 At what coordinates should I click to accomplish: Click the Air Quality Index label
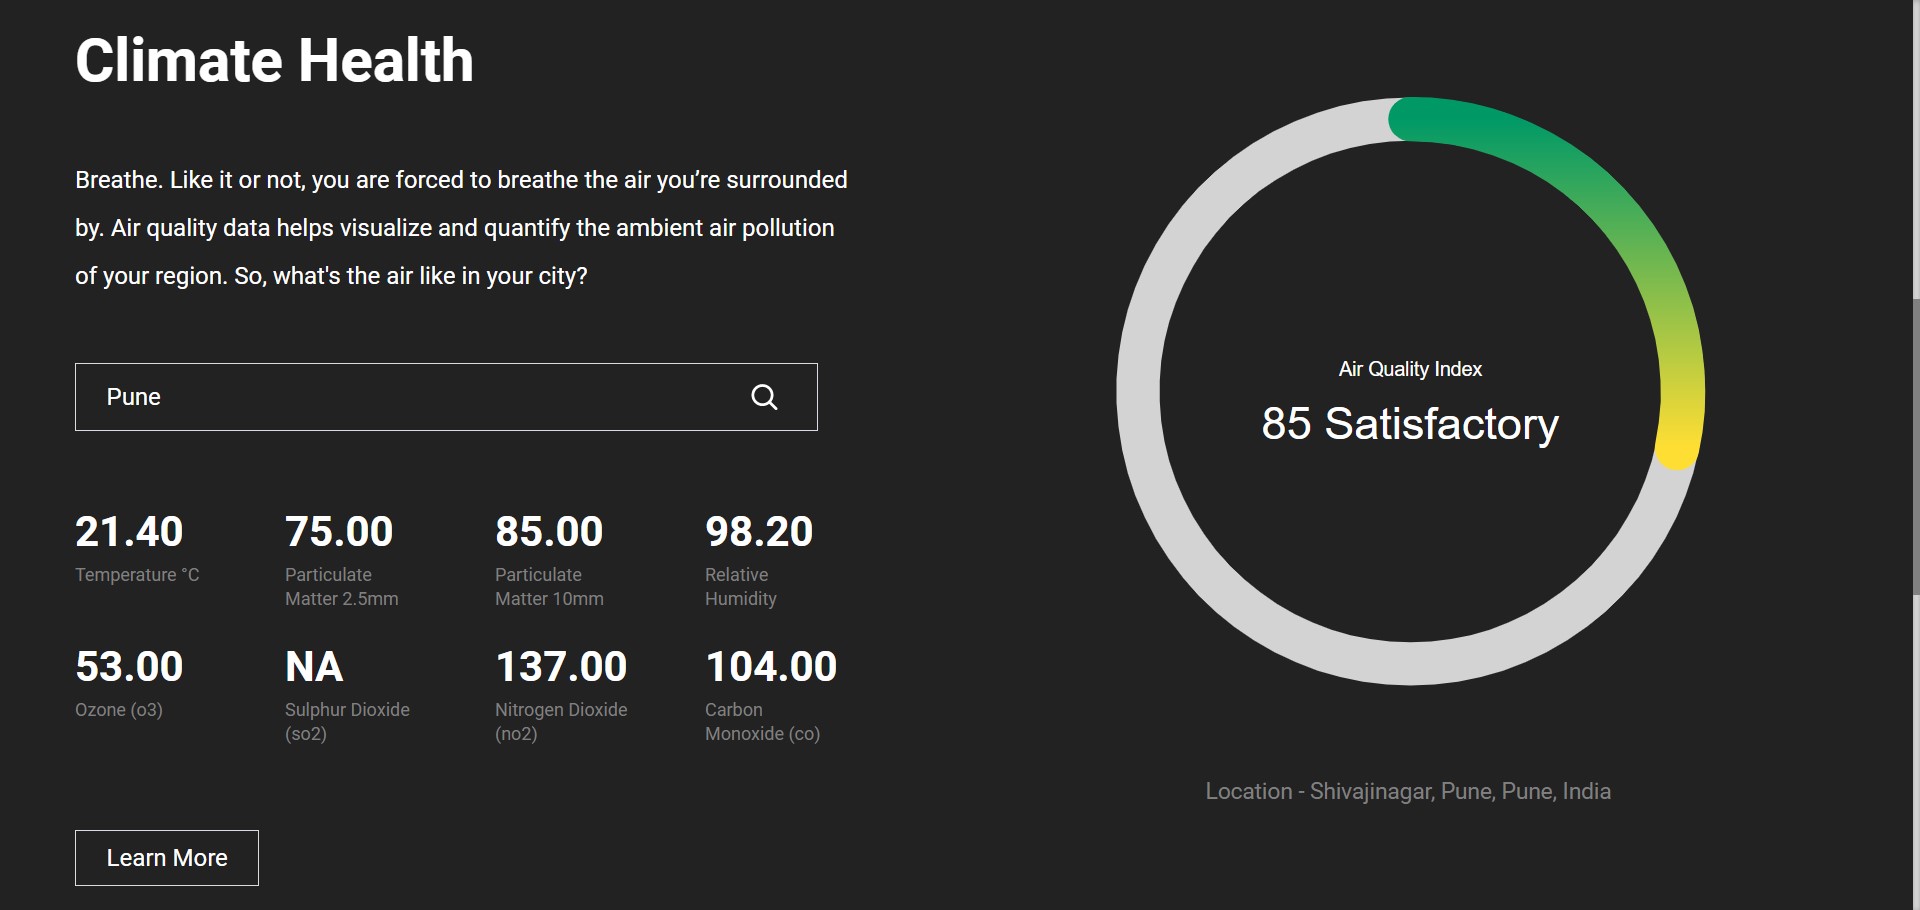pyautogui.click(x=1410, y=369)
